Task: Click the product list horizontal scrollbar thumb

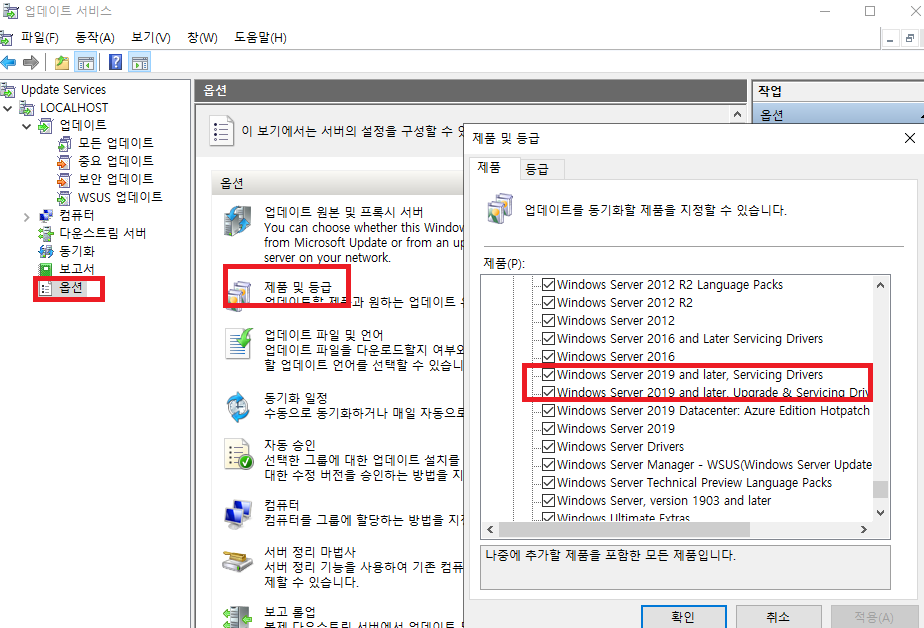Action: (624, 530)
